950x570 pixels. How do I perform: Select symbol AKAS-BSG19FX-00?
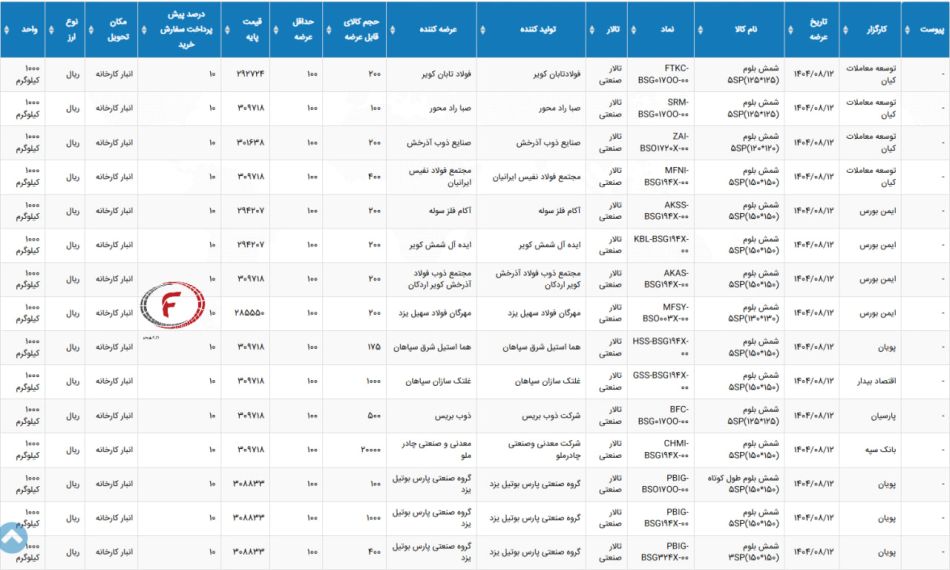(x=666, y=279)
